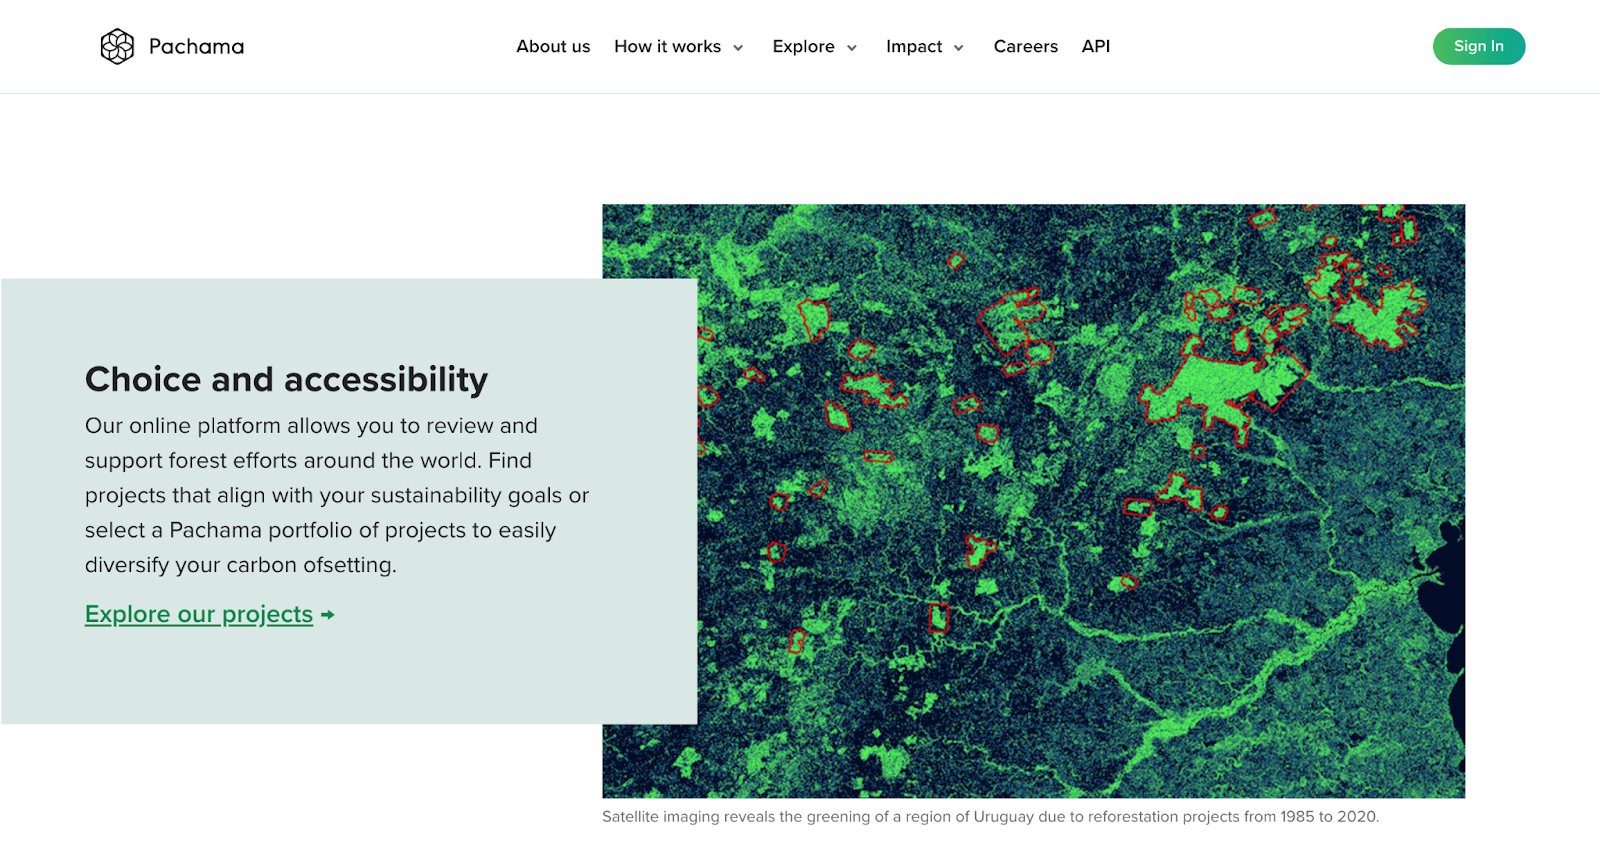Click the Uruguay satellite forest image
This screenshot has height=851, width=1600.
pos(1033,501)
